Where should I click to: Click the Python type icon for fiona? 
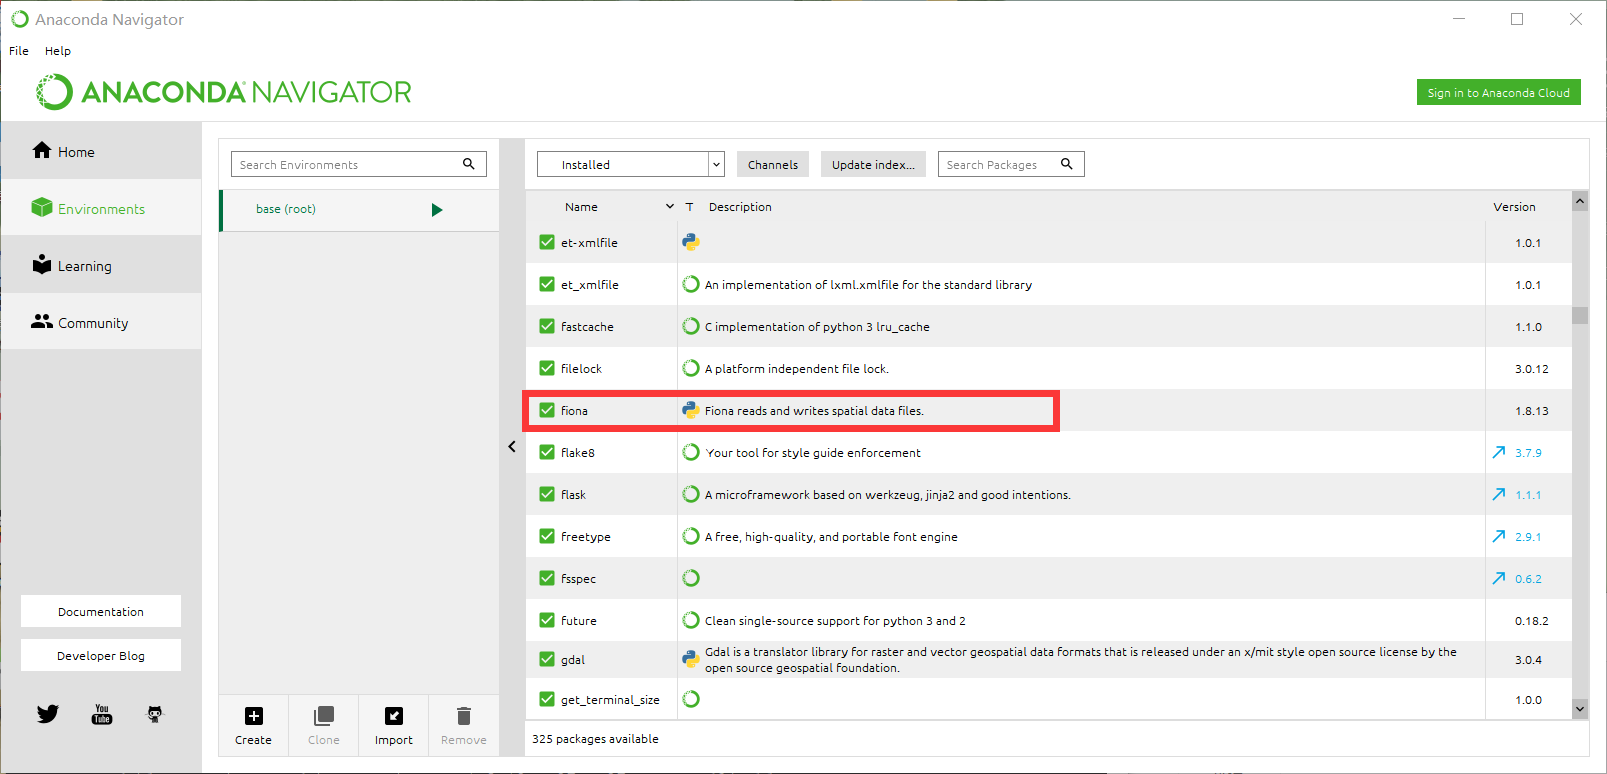coord(691,410)
